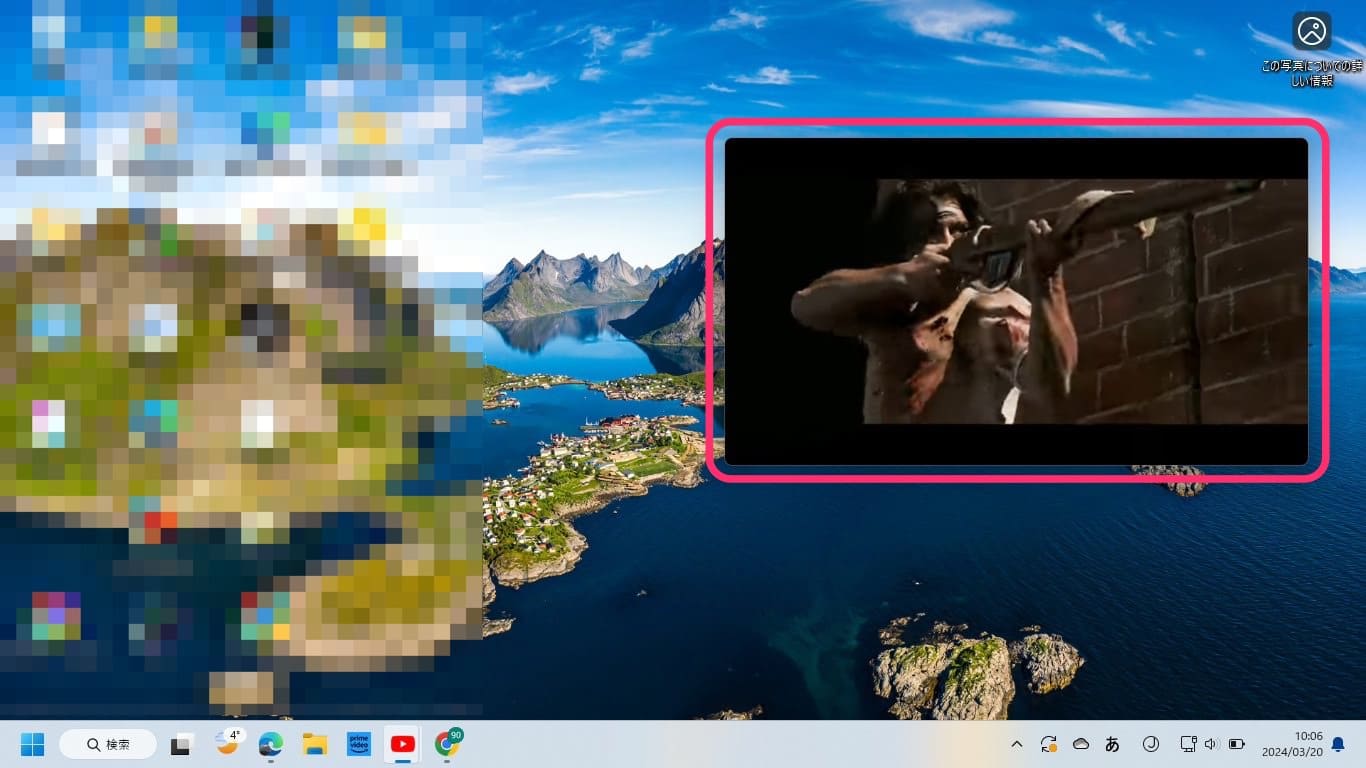Launch Prime Video from the taskbar
Screen dimensions: 1366x768
pyautogui.click(x=359, y=744)
